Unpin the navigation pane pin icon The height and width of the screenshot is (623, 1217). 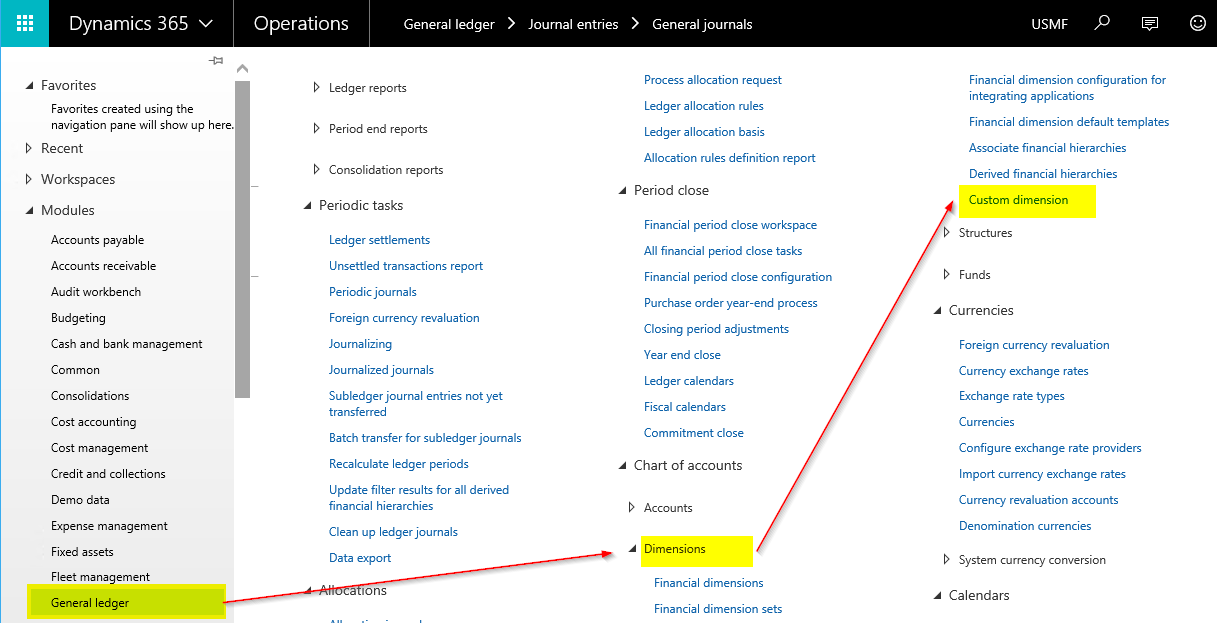(x=216, y=61)
